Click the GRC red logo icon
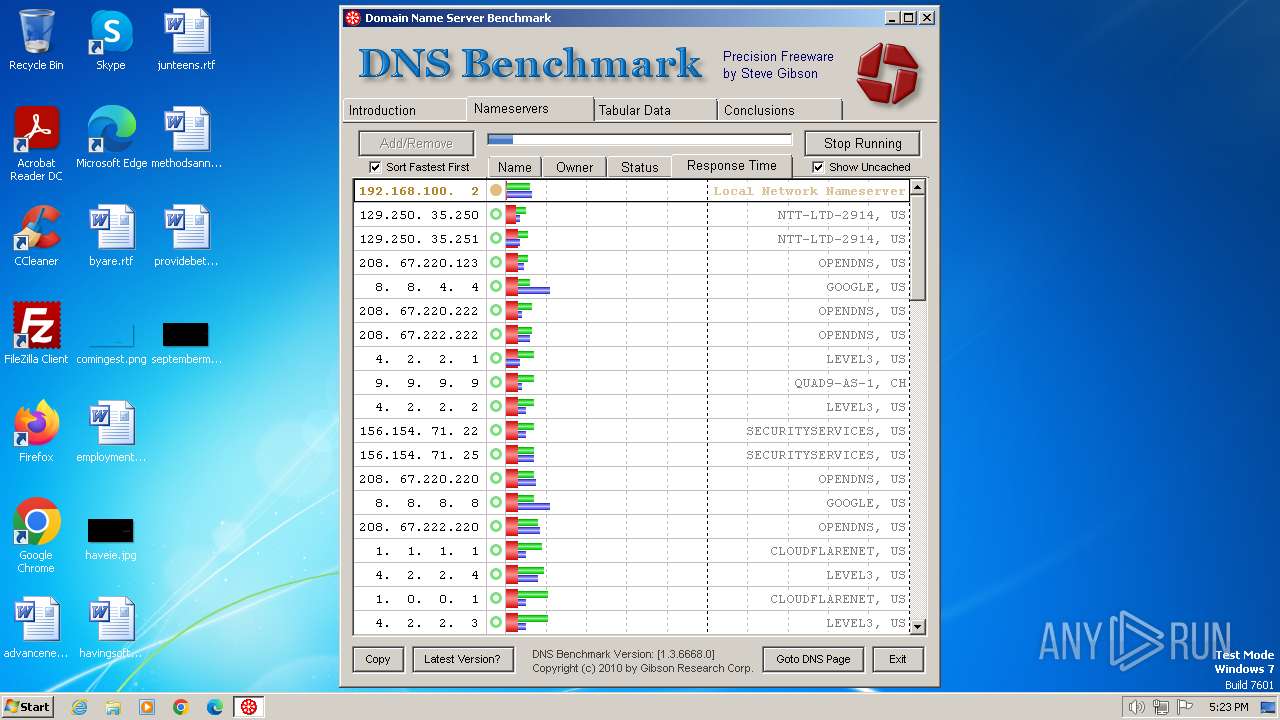The height and width of the screenshot is (720, 1280). coord(887,73)
